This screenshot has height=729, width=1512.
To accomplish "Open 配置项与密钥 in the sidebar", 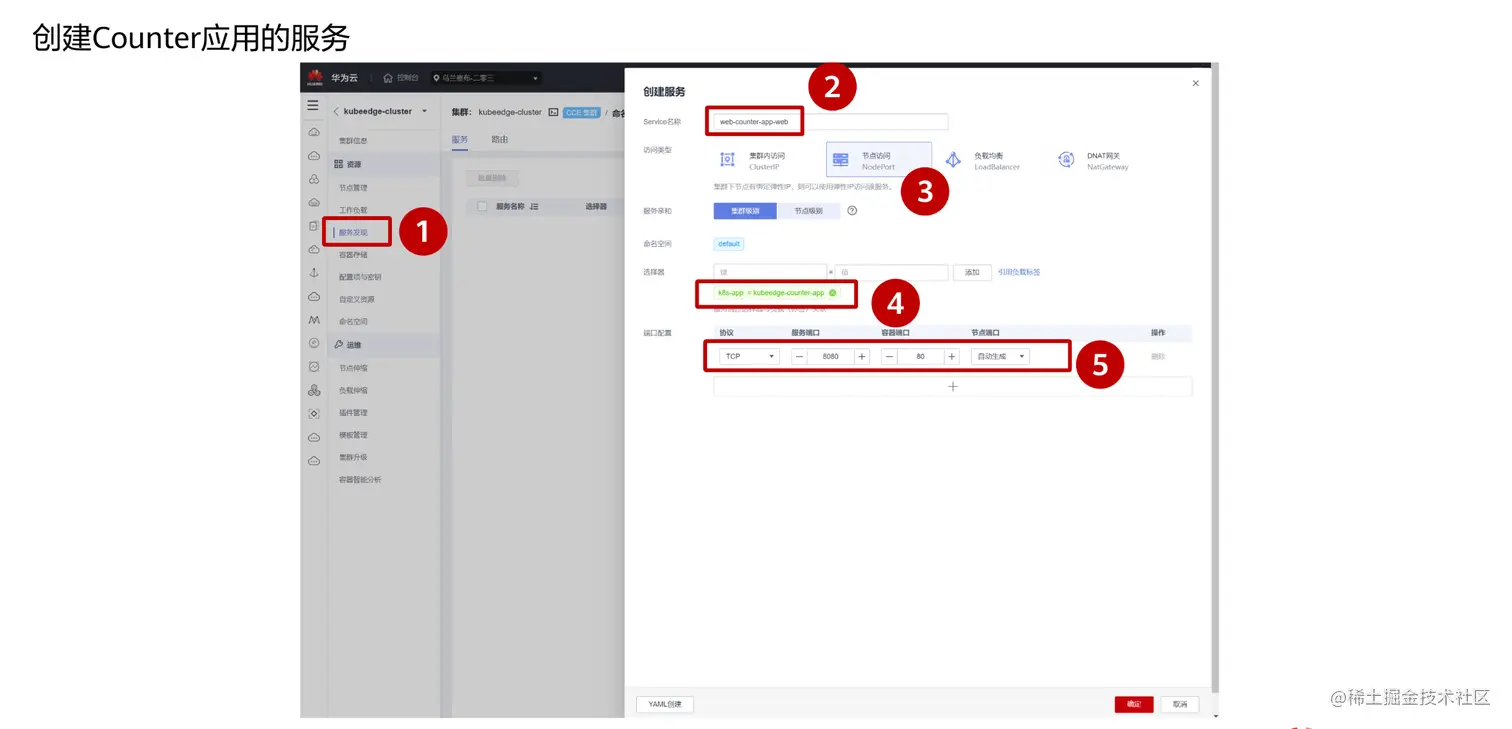I will pyautogui.click(x=360, y=277).
